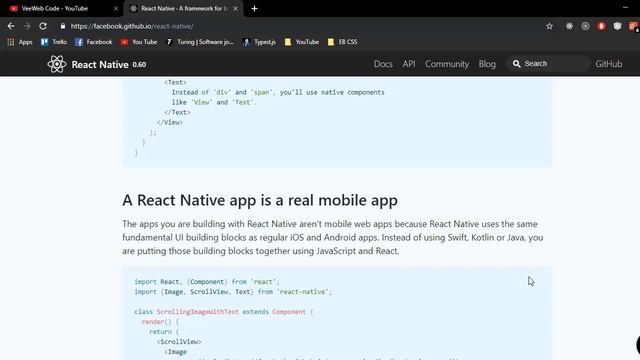Open the Docs navigation item
Image resolution: width=640 pixels, height=360 pixels.
pyautogui.click(x=383, y=64)
